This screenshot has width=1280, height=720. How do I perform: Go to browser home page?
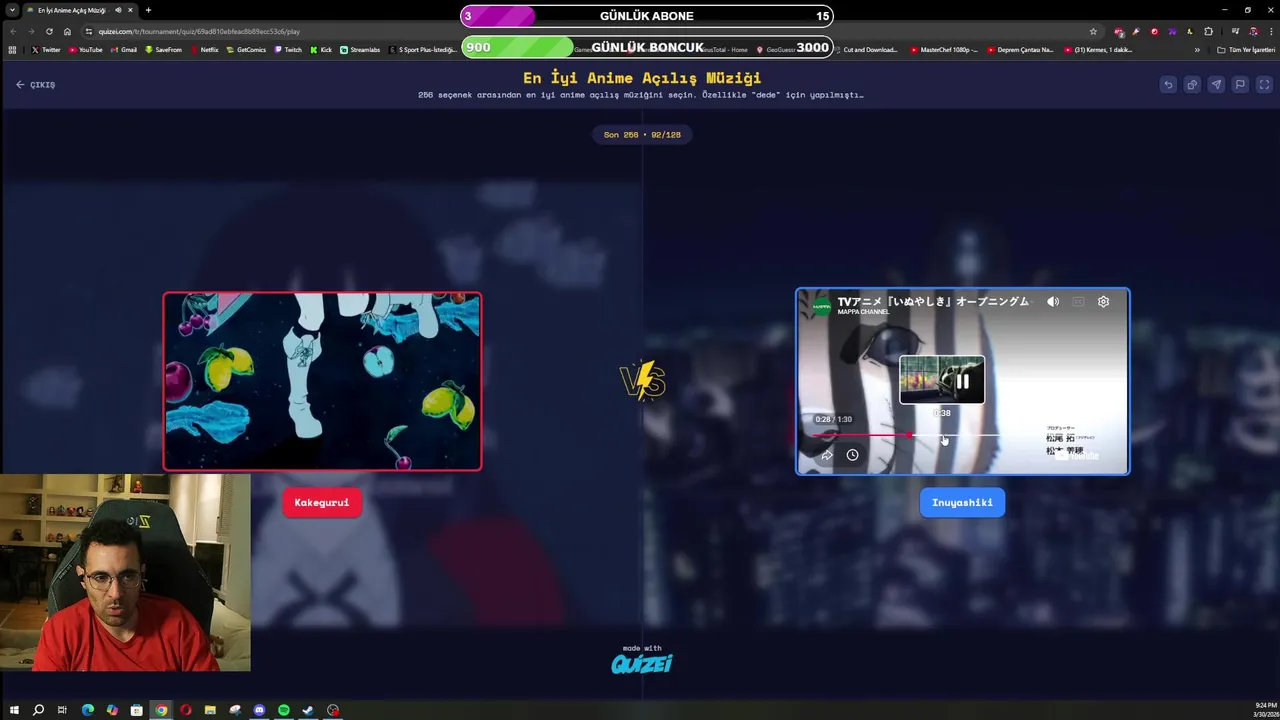tap(67, 31)
